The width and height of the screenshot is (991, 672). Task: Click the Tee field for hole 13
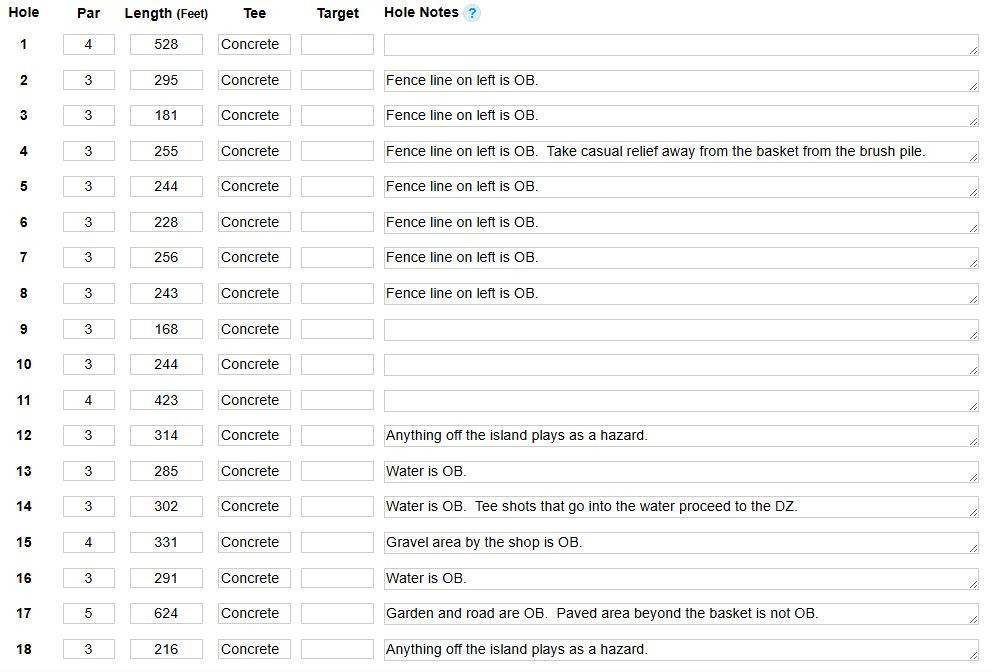[x=254, y=471]
